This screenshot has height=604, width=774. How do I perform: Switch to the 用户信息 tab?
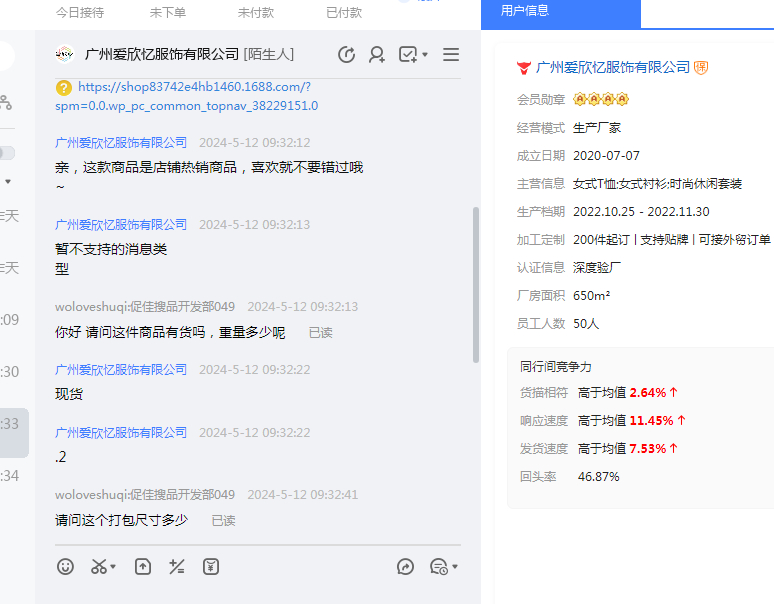point(525,11)
